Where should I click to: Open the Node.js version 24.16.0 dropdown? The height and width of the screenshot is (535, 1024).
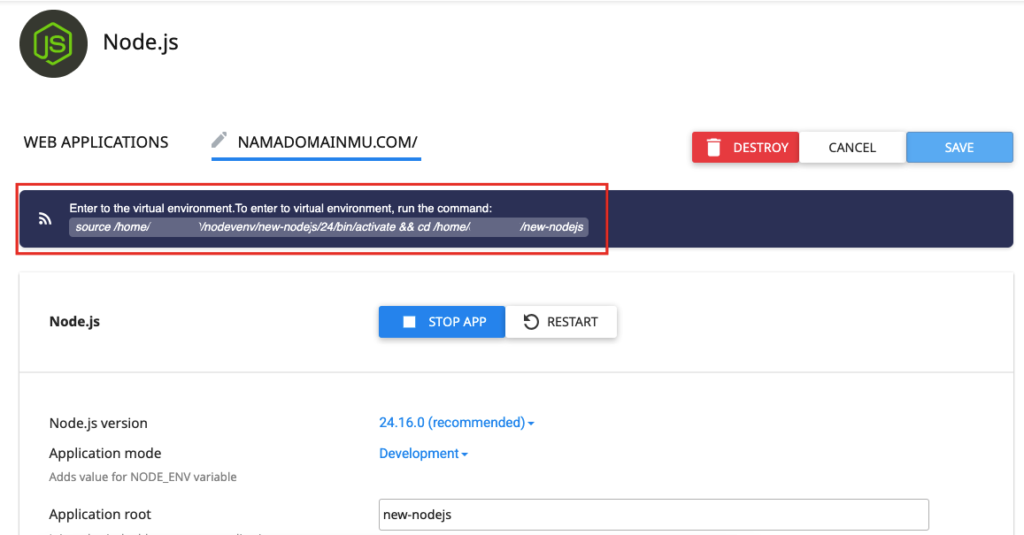point(456,423)
